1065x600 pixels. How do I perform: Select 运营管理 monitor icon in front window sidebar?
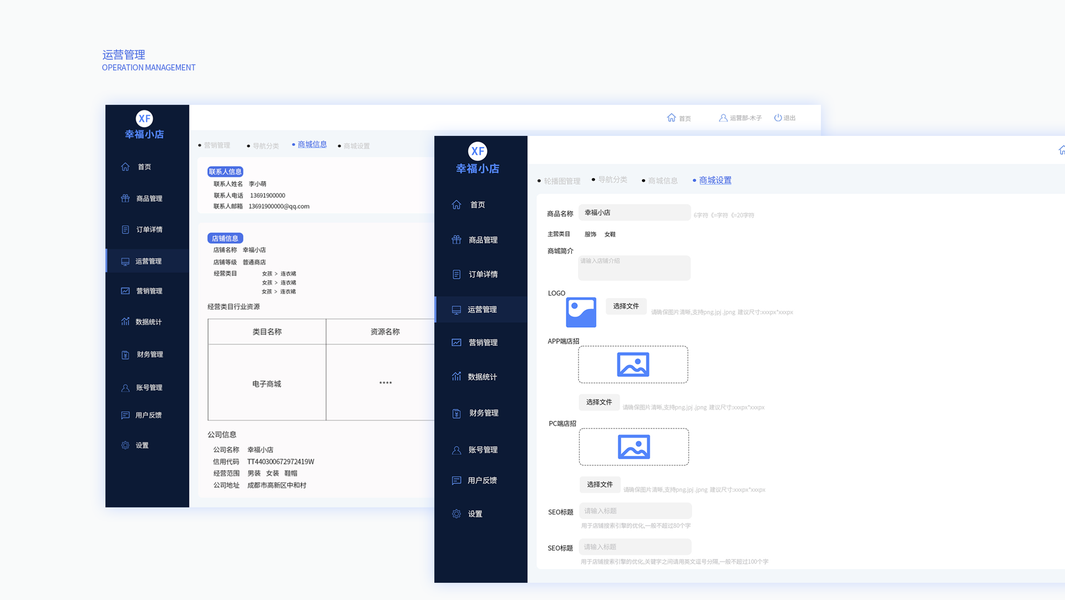click(456, 310)
